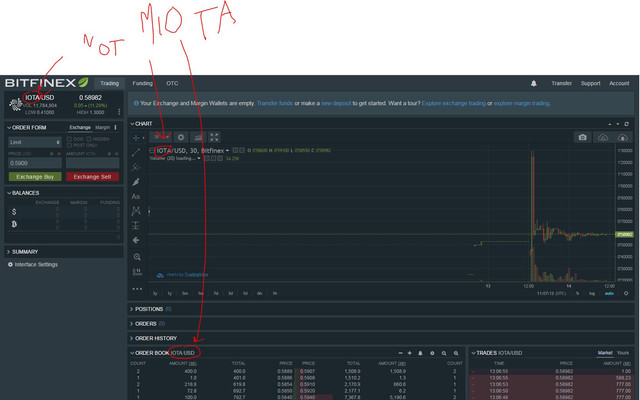Open chart properties gear in toolbar

coord(181,137)
